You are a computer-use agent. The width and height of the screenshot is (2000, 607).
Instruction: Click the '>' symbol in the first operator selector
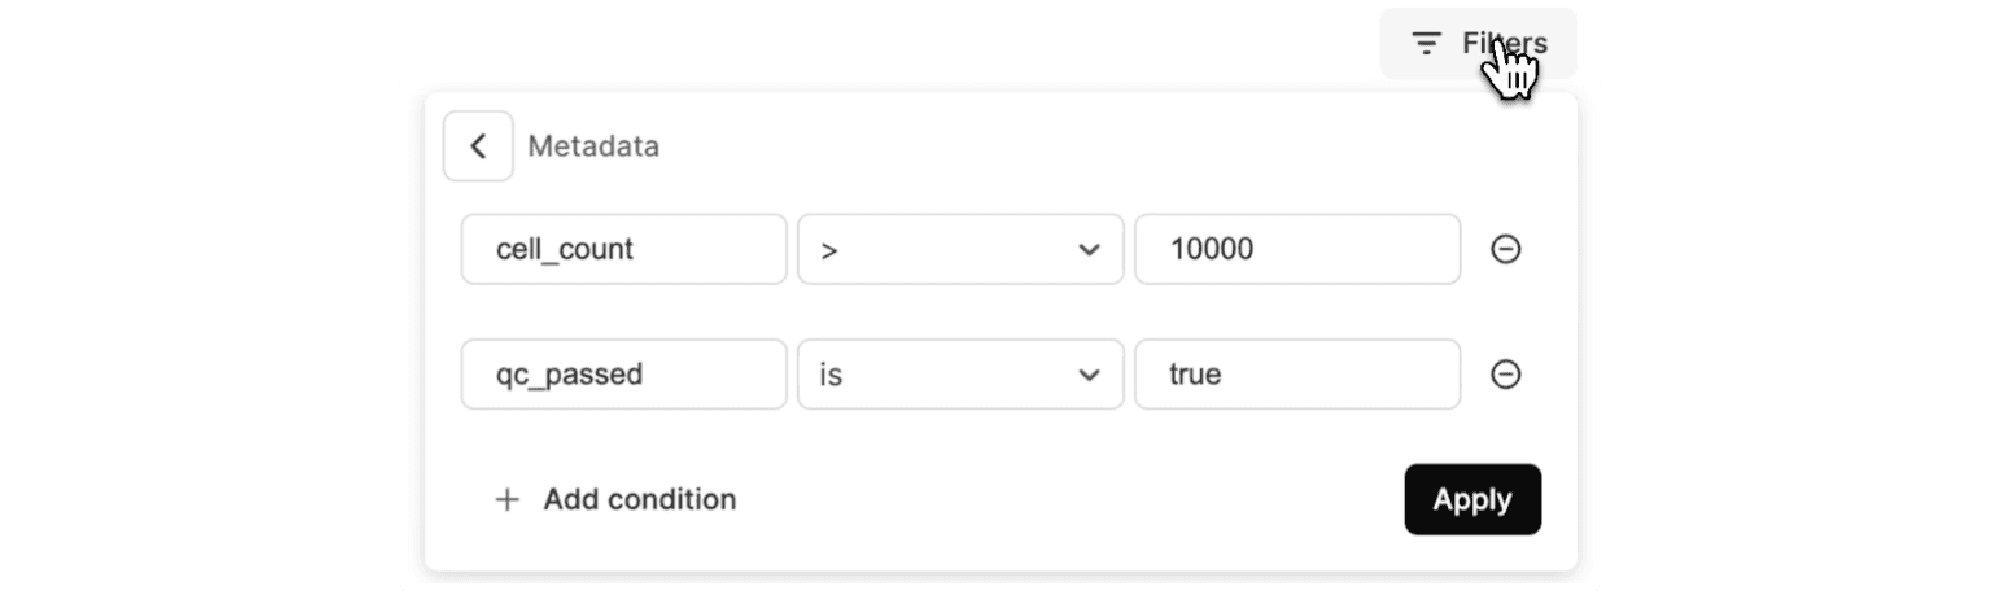[829, 251]
